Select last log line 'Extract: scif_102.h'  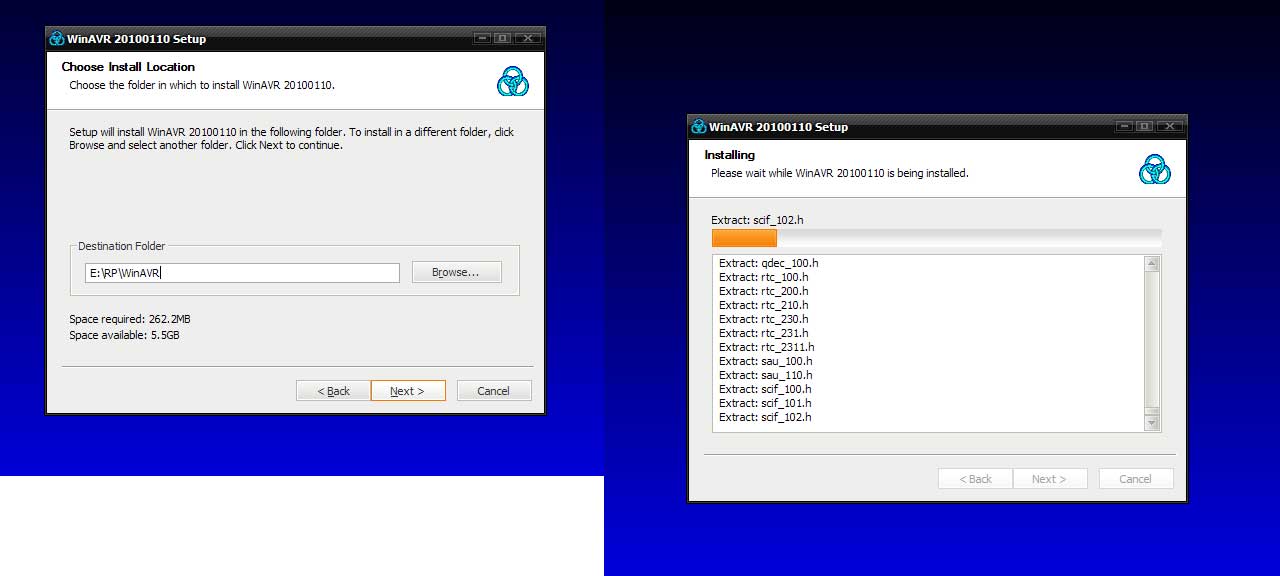[x=765, y=417]
